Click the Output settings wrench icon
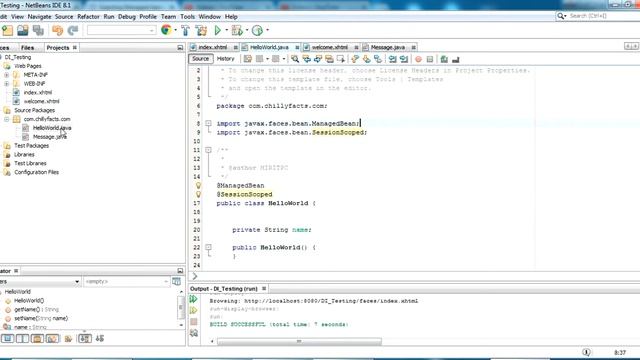640x360 pixels. [x=194, y=333]
